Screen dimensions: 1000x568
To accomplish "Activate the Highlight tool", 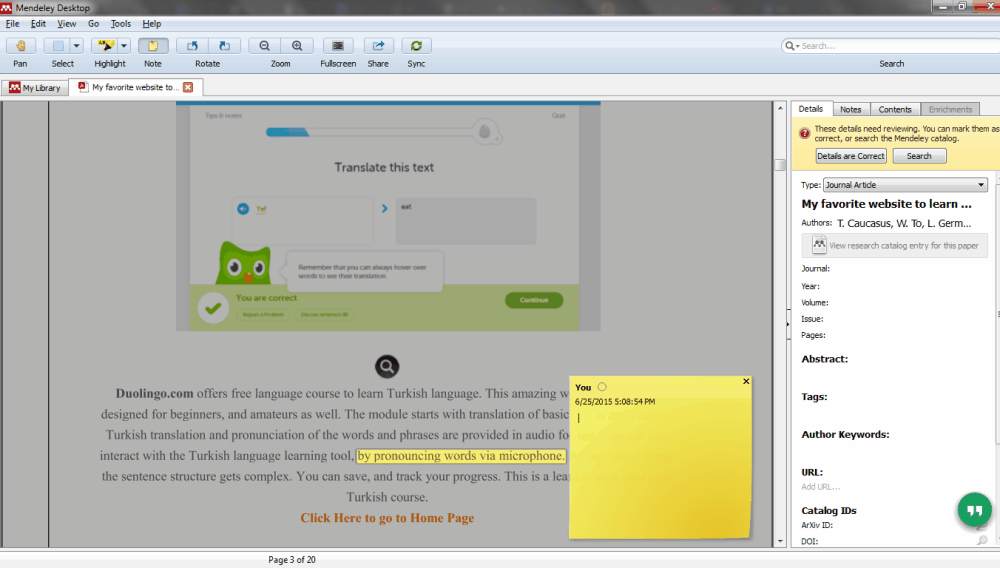I will [105, 46].
